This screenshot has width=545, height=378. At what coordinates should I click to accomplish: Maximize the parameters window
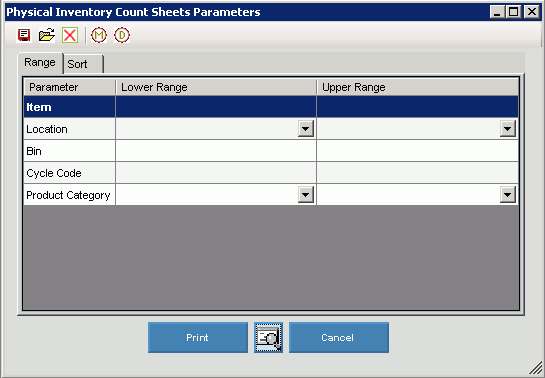pyautogui.click(x=514, y=12)
